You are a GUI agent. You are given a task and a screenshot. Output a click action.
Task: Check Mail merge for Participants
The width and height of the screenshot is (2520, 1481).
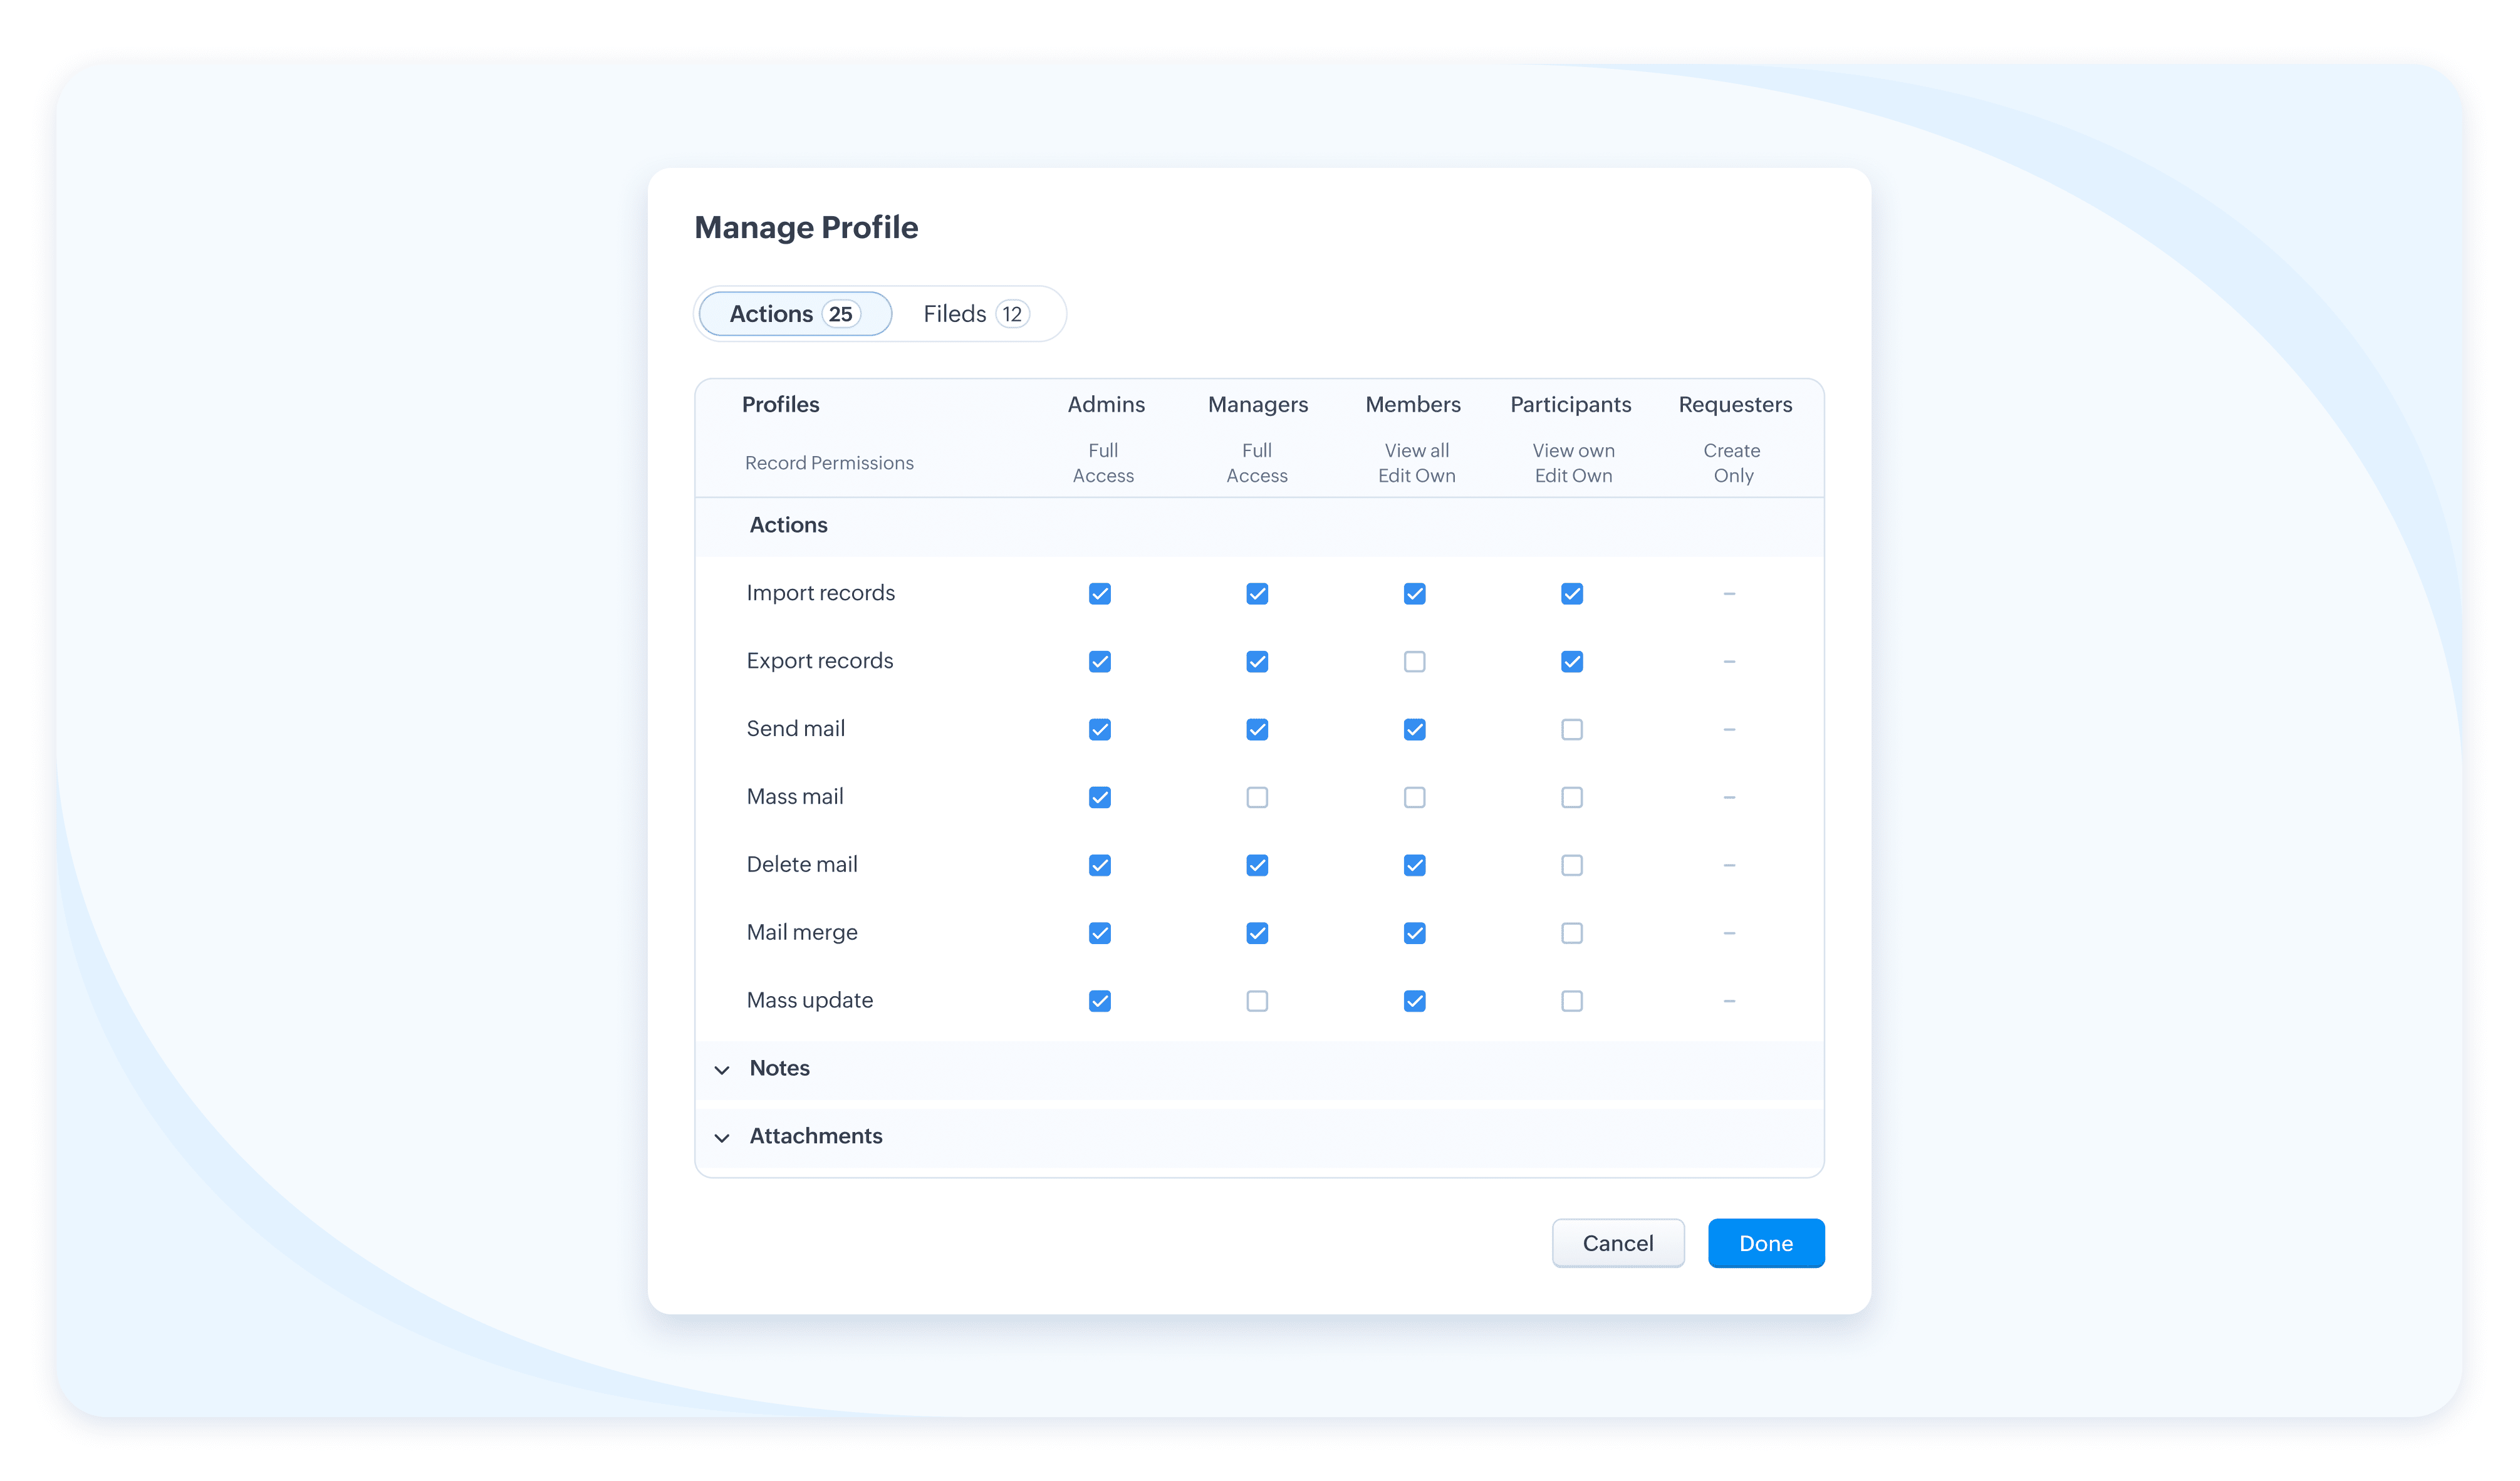click(x=1571, y=933)
